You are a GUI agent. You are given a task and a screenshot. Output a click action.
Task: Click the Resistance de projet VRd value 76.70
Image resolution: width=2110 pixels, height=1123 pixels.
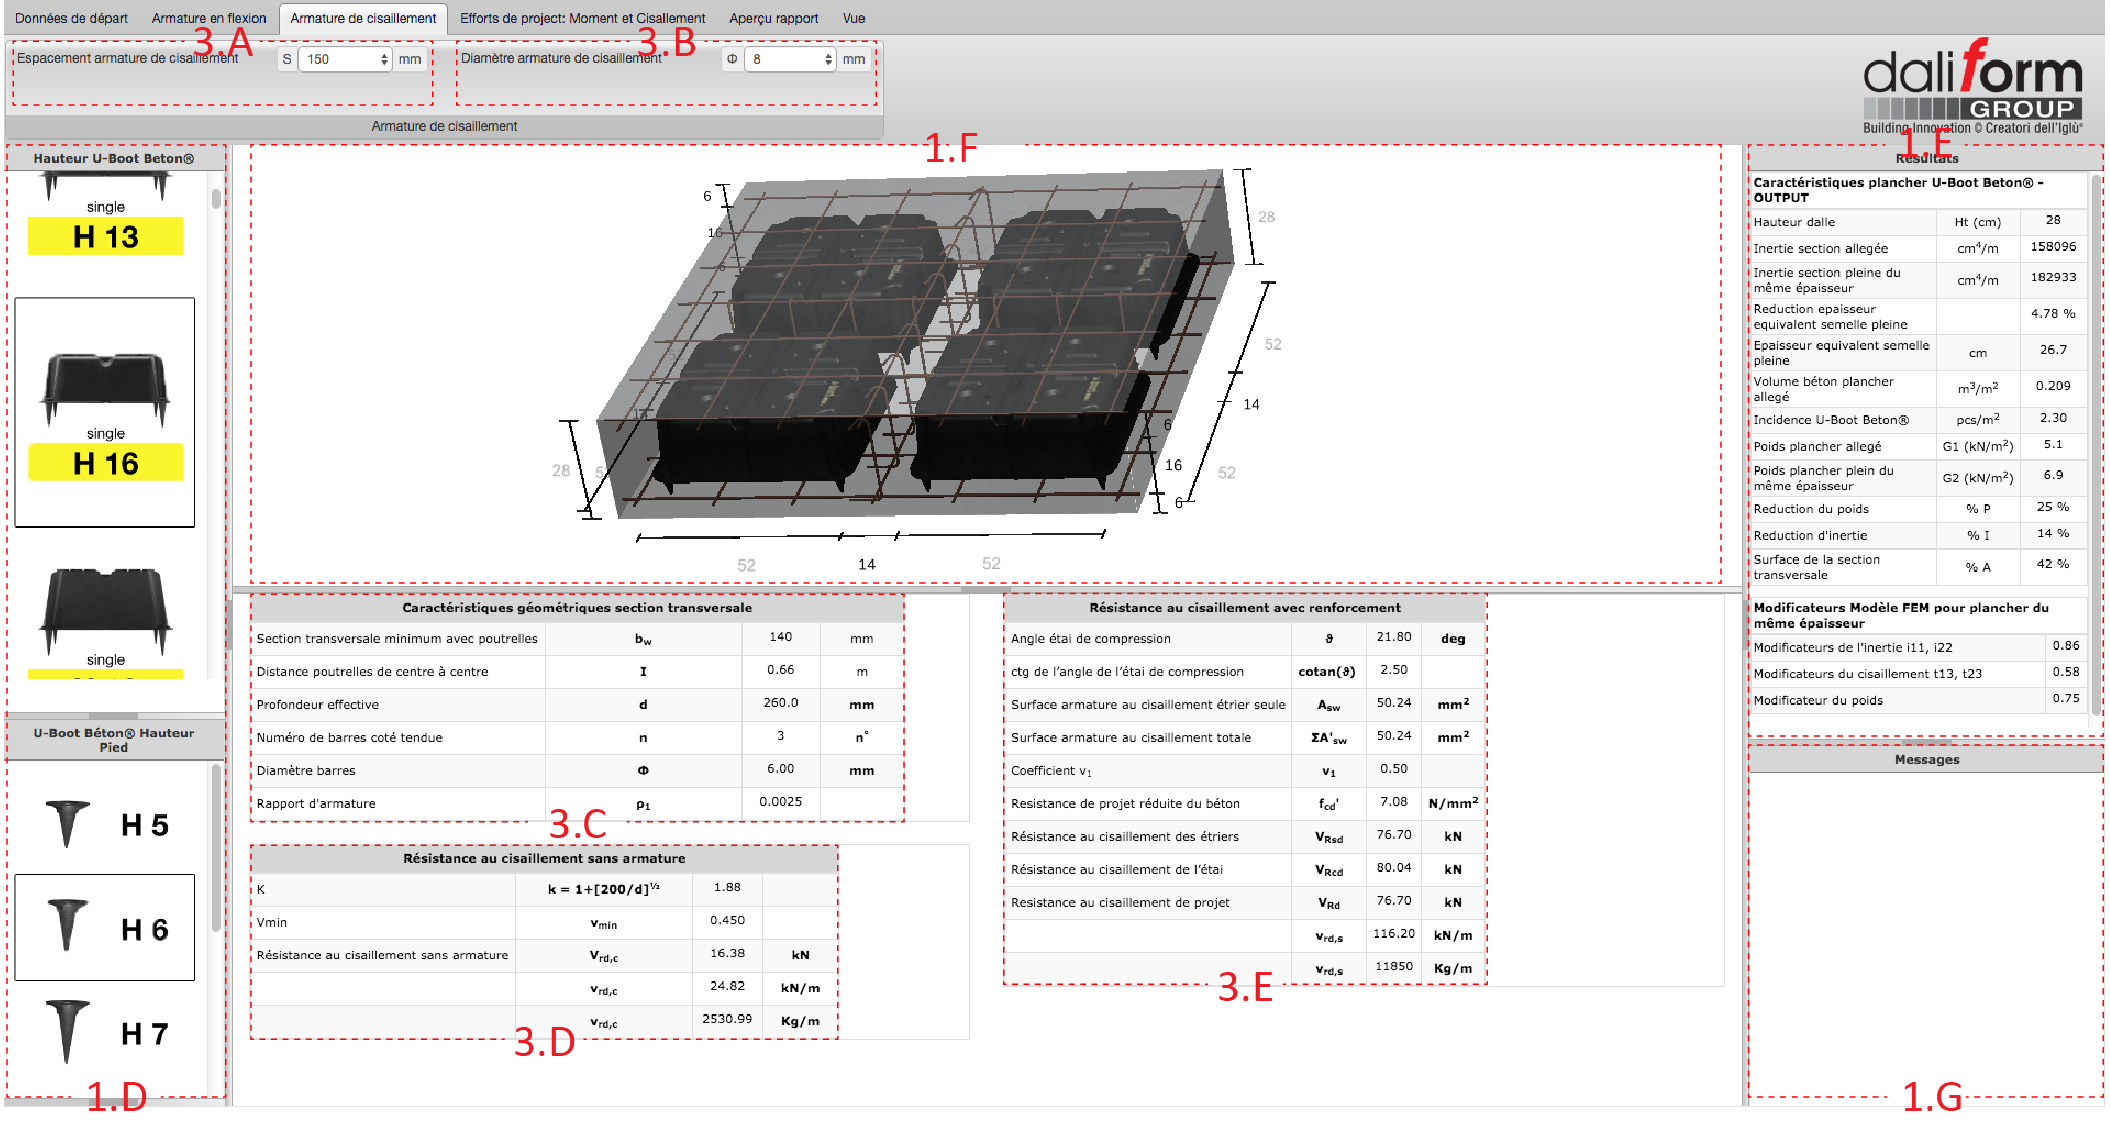(1393, 901)
